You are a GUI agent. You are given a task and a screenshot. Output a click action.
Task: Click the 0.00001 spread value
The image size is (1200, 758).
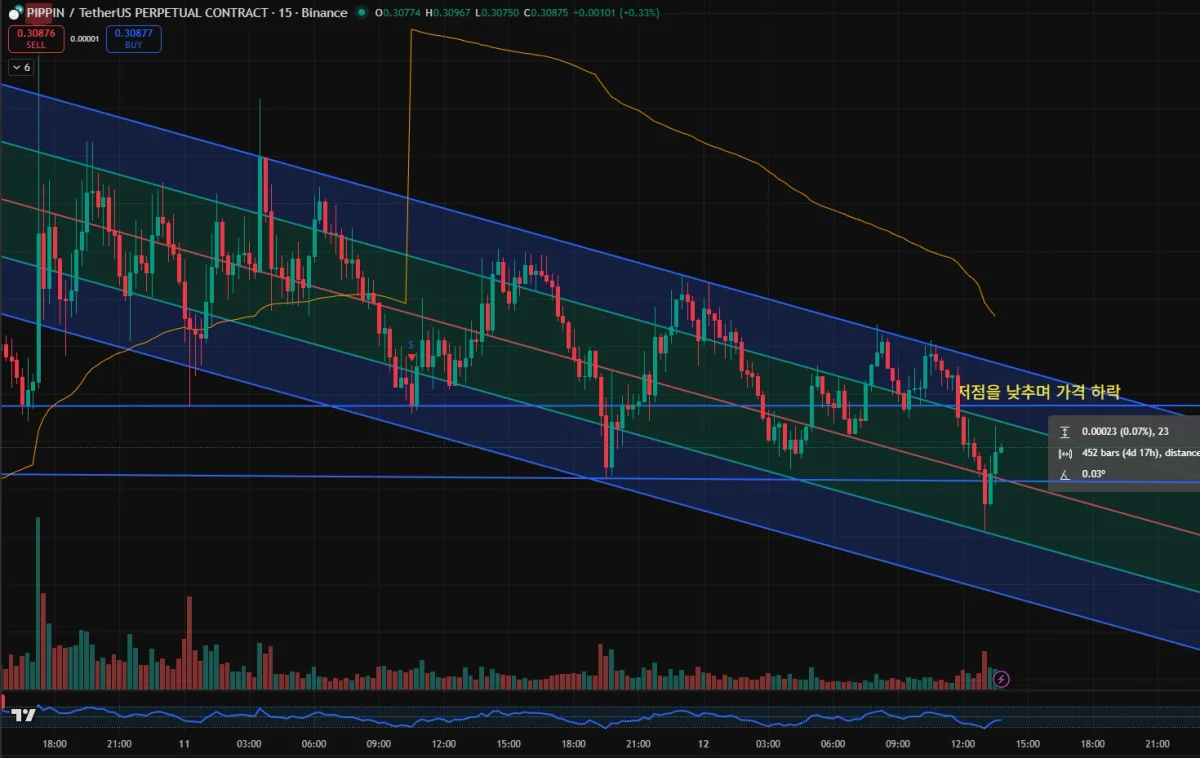point(85,39)
